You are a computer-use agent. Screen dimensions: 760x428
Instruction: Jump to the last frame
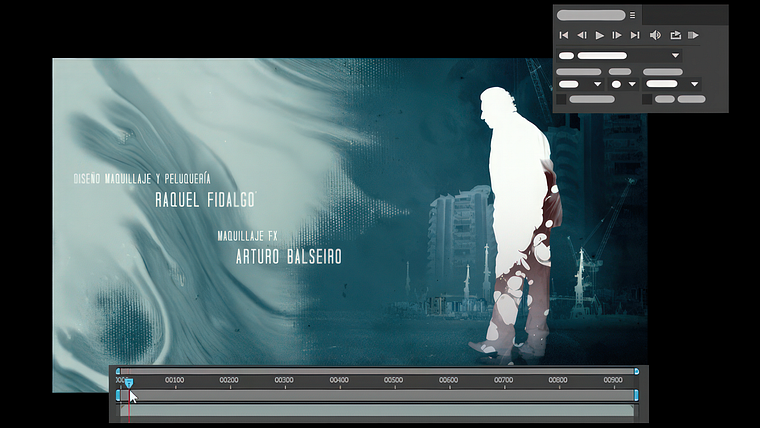click(x=635, y=35)
